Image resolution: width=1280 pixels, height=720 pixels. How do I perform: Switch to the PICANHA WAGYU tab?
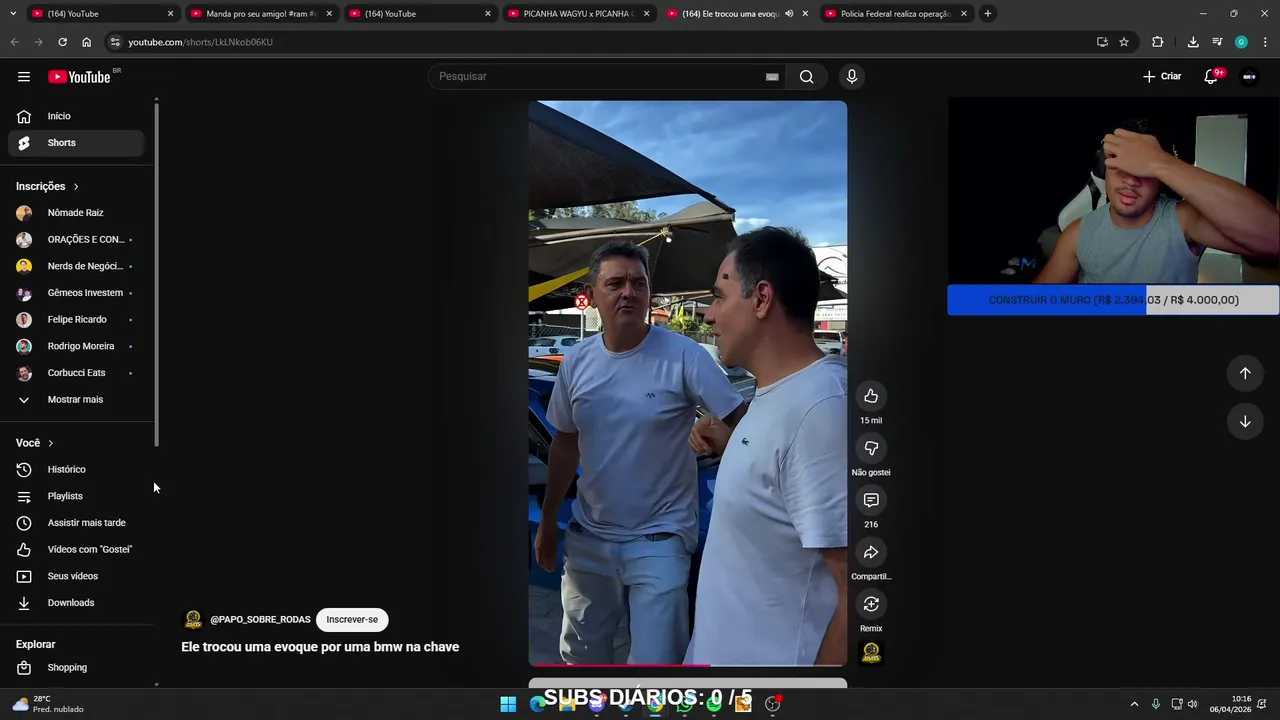tap(578, 14)
